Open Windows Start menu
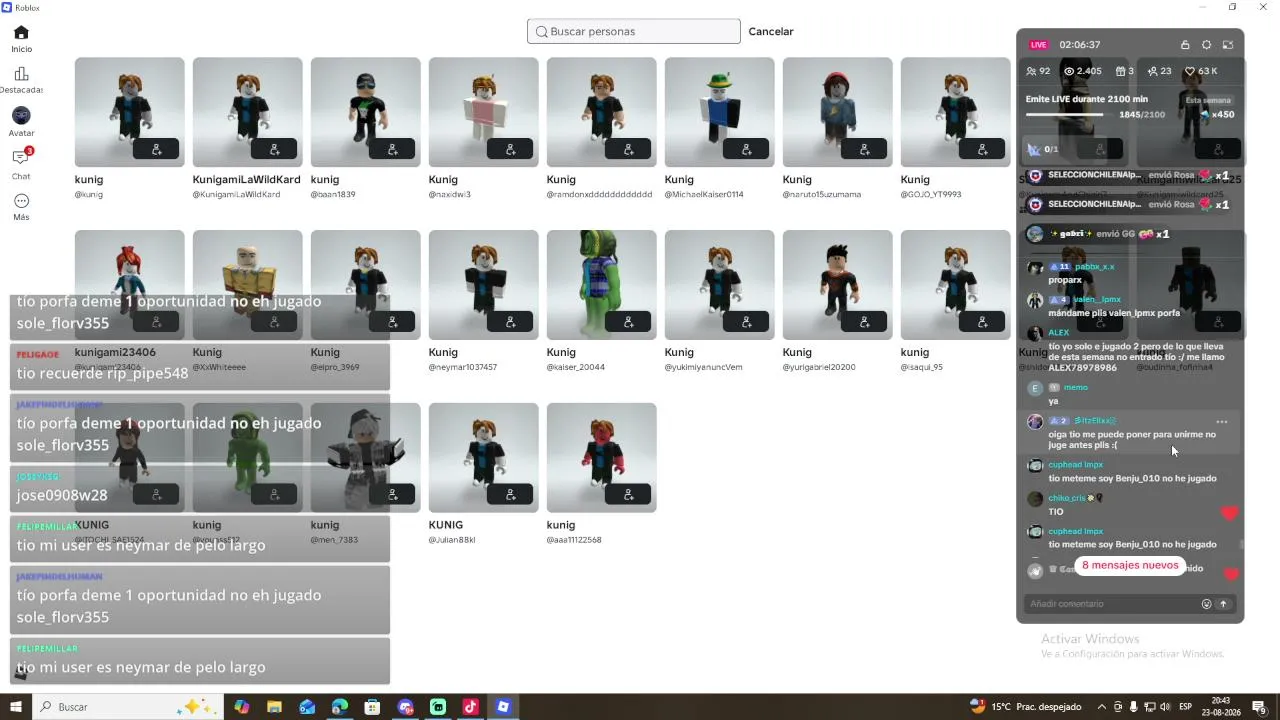This screenshot has height=720, width=1280. point(16,707)
